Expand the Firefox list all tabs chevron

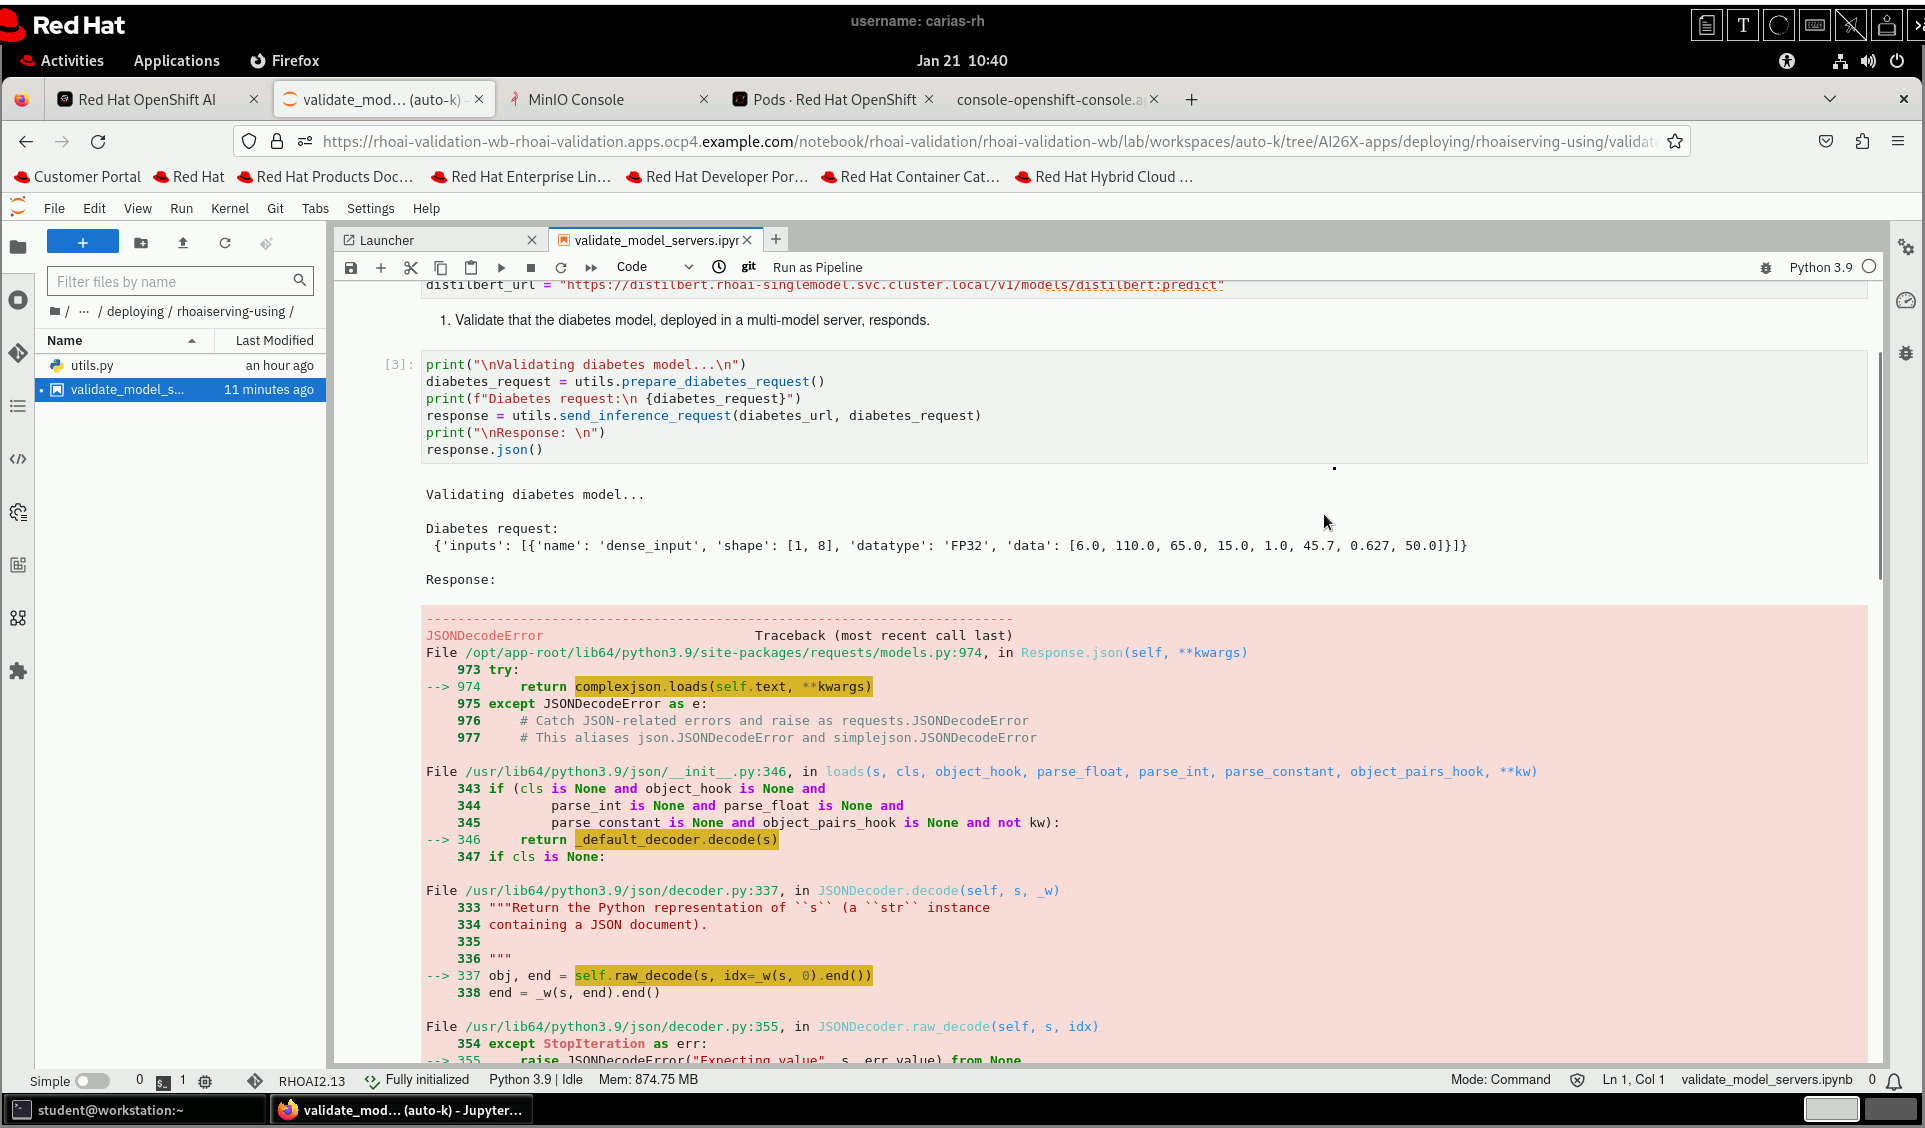click(1829, 99)
